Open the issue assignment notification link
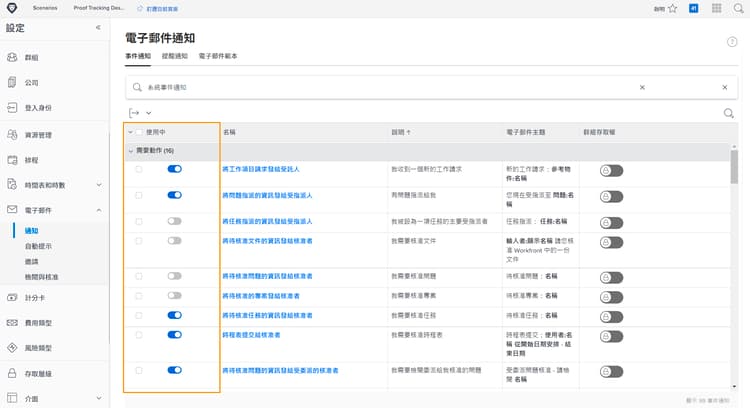 point(267,195)
